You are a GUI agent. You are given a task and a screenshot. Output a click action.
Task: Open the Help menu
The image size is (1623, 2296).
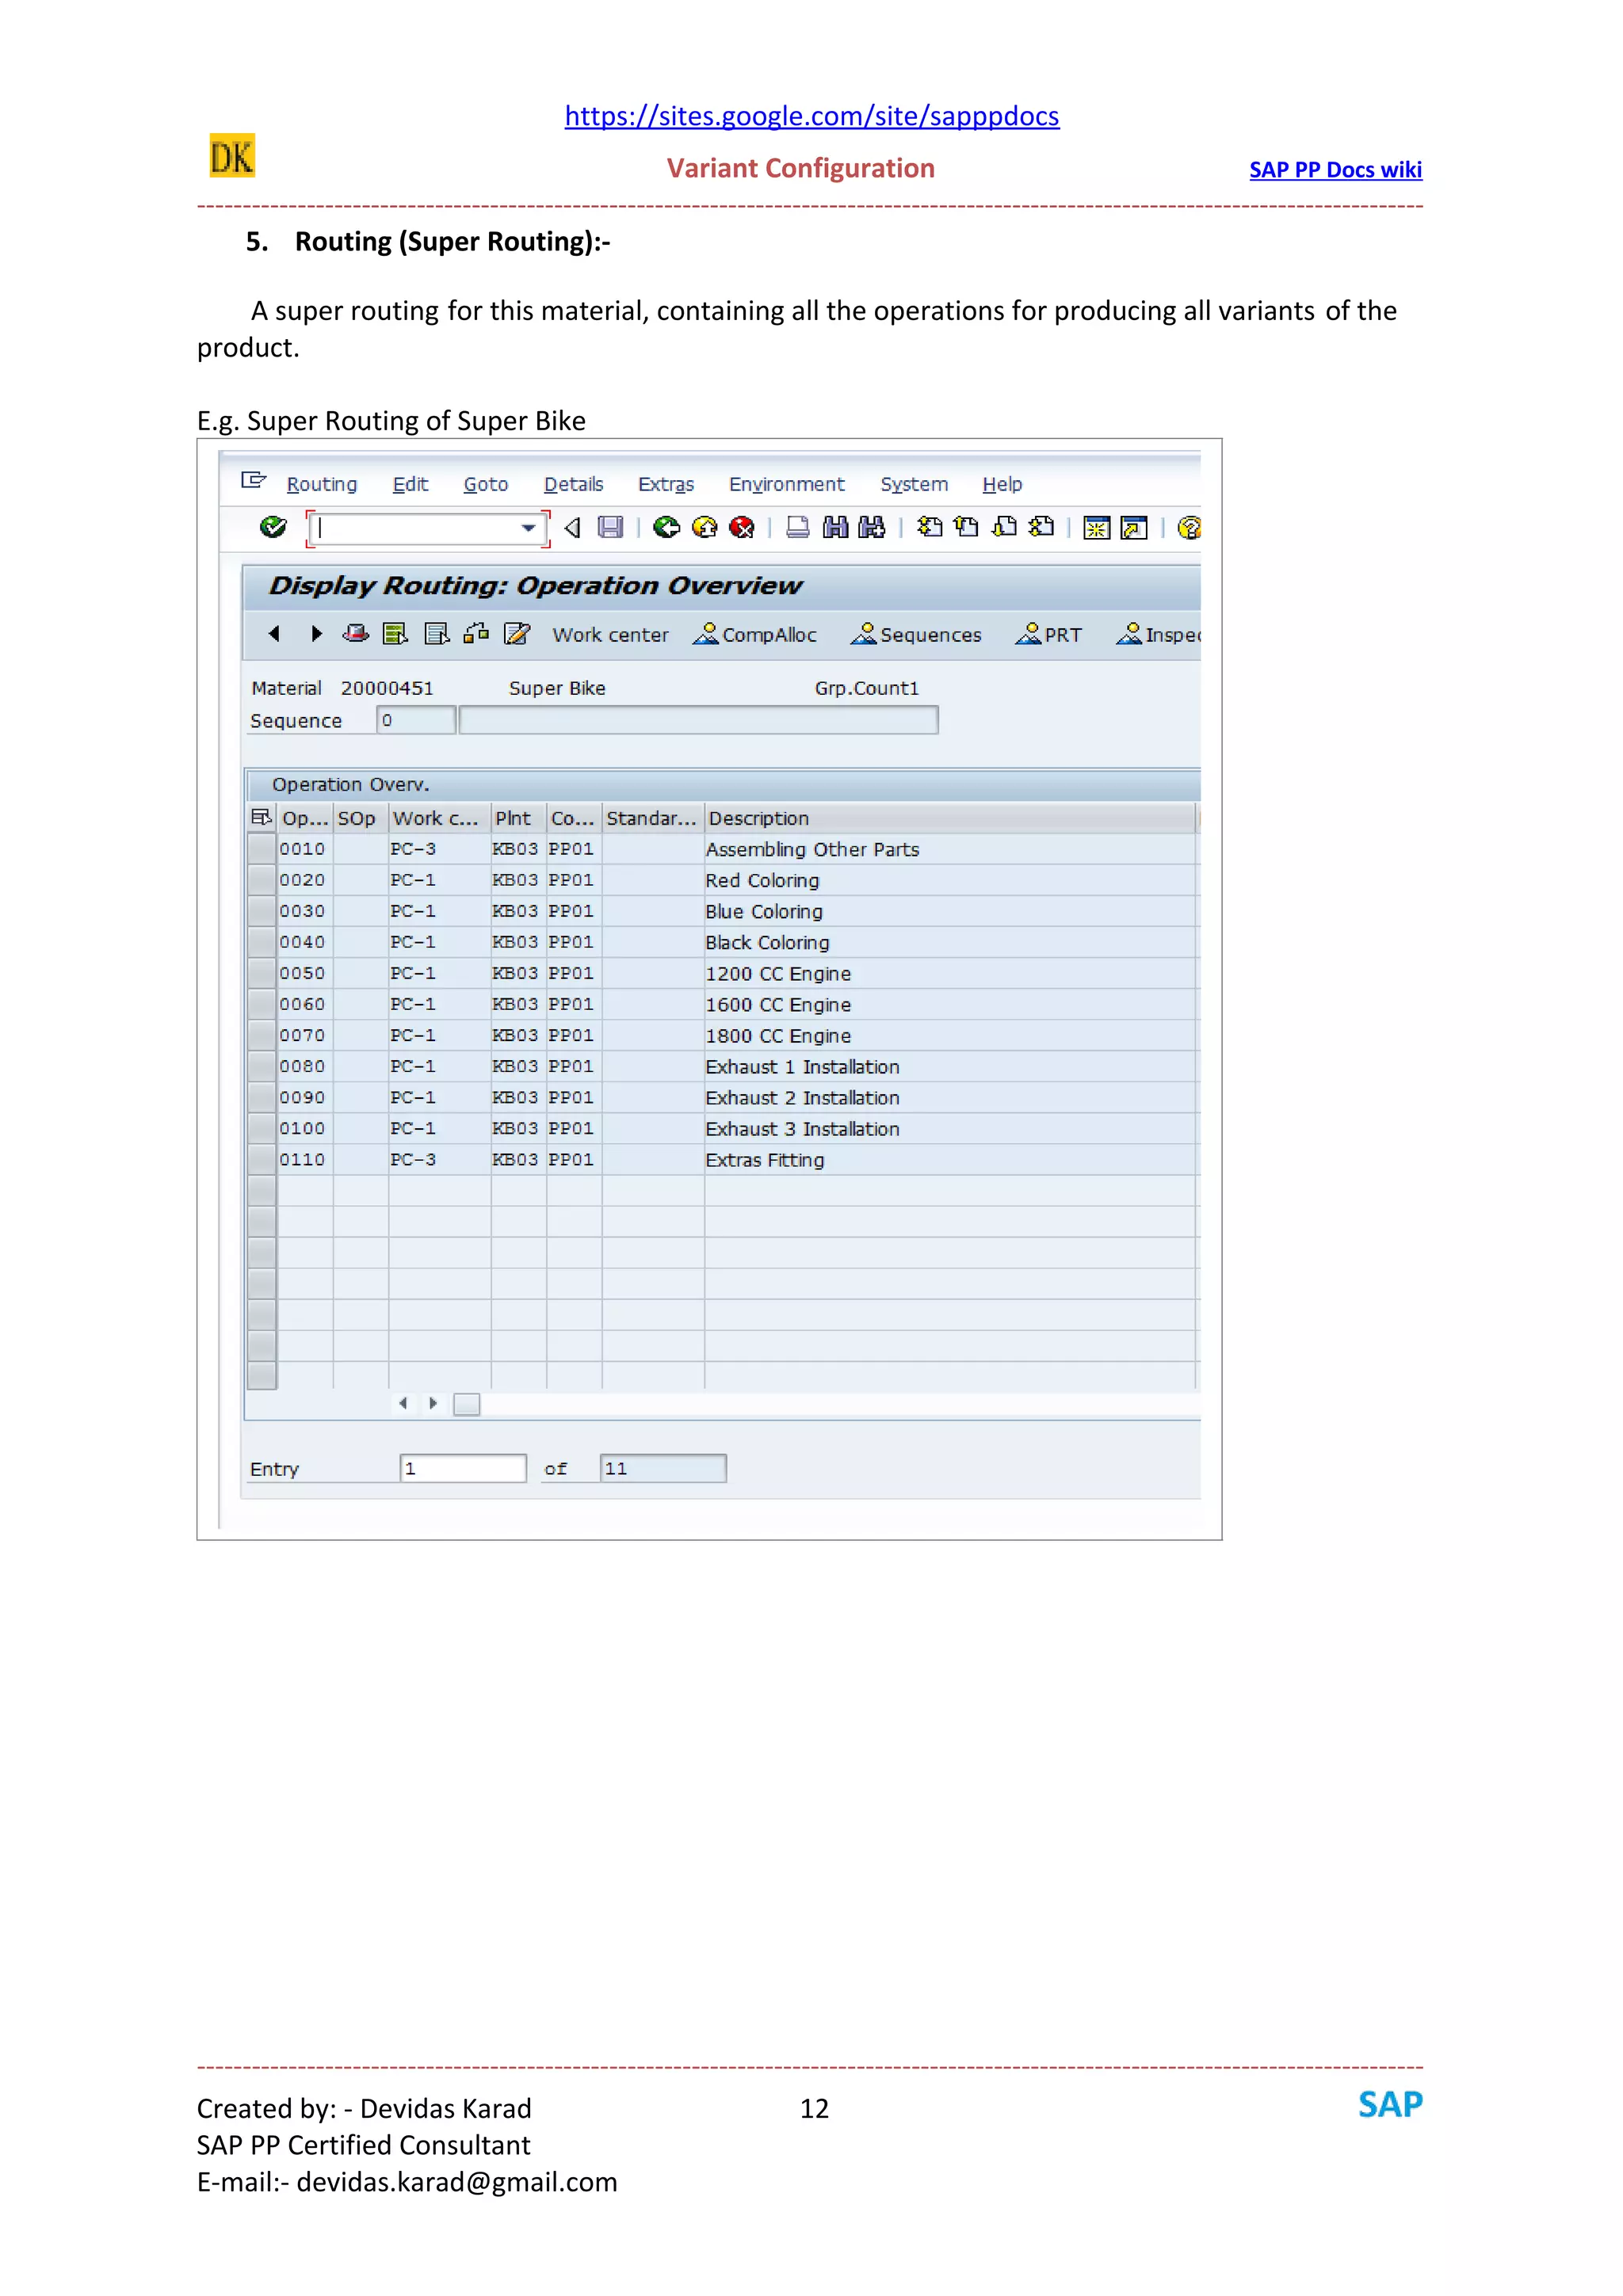[x=1002, y=484]
